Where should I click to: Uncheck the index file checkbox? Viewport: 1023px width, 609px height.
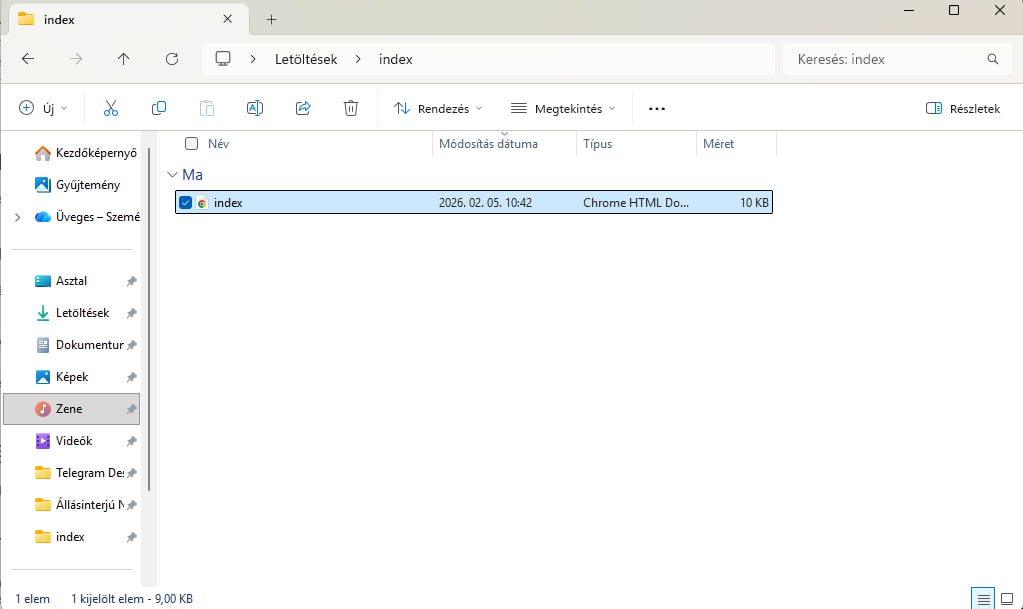185,203
